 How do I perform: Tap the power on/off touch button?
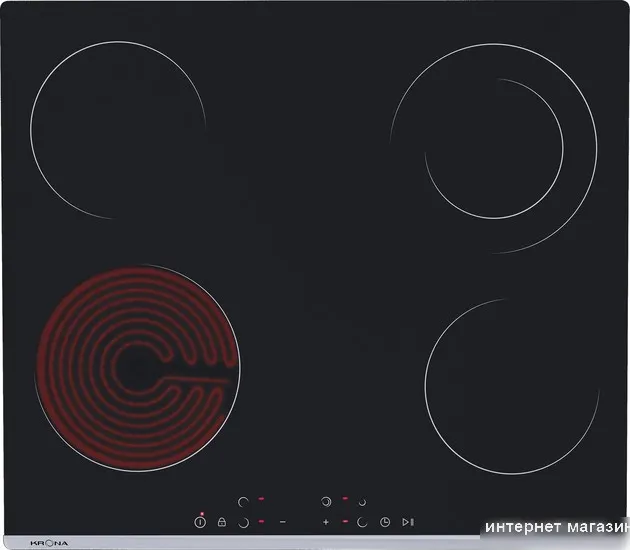[200, 522]
